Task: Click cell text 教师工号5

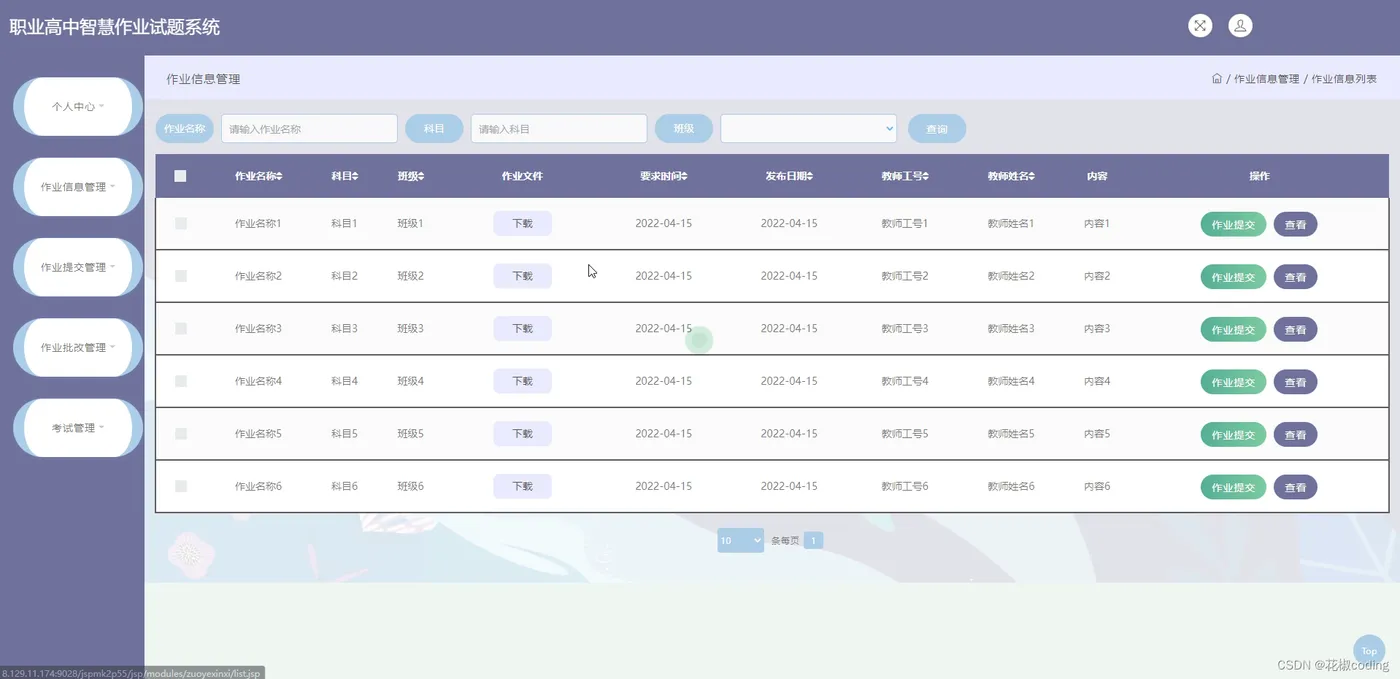Action: point(905,434)
